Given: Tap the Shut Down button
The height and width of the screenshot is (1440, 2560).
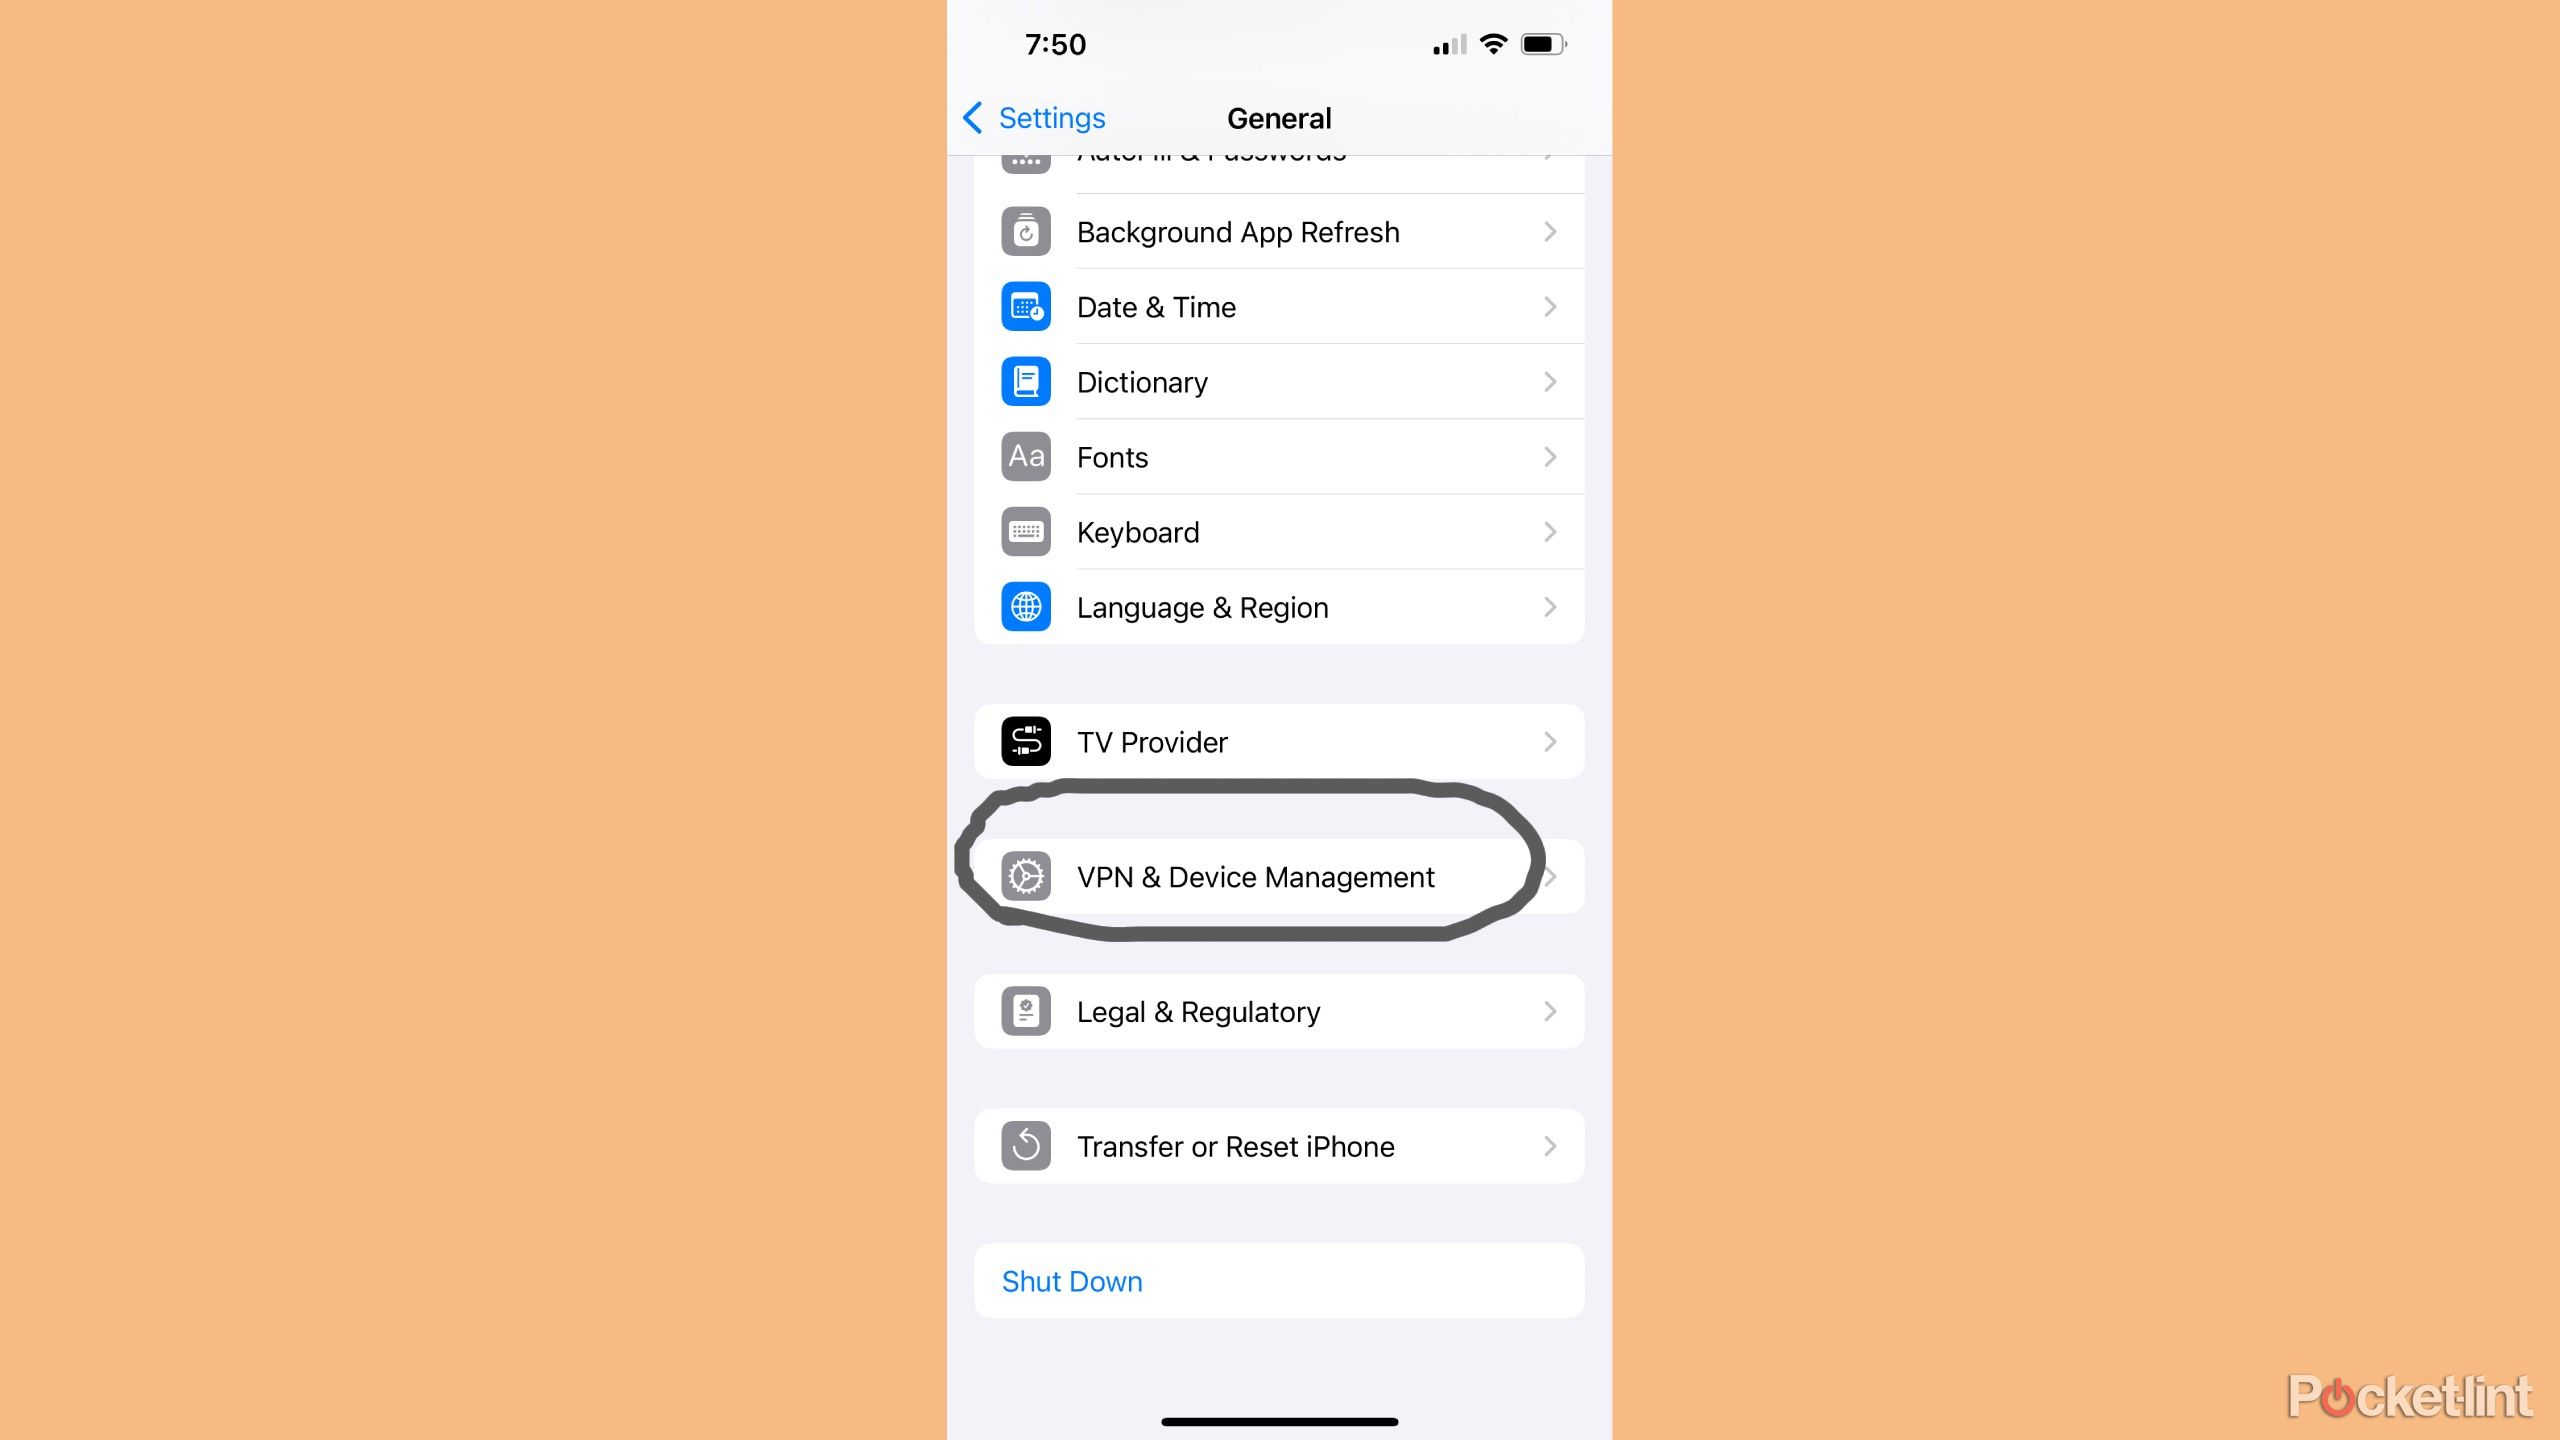Looking at the screenshot, I should click(x=1071, y=1280).
